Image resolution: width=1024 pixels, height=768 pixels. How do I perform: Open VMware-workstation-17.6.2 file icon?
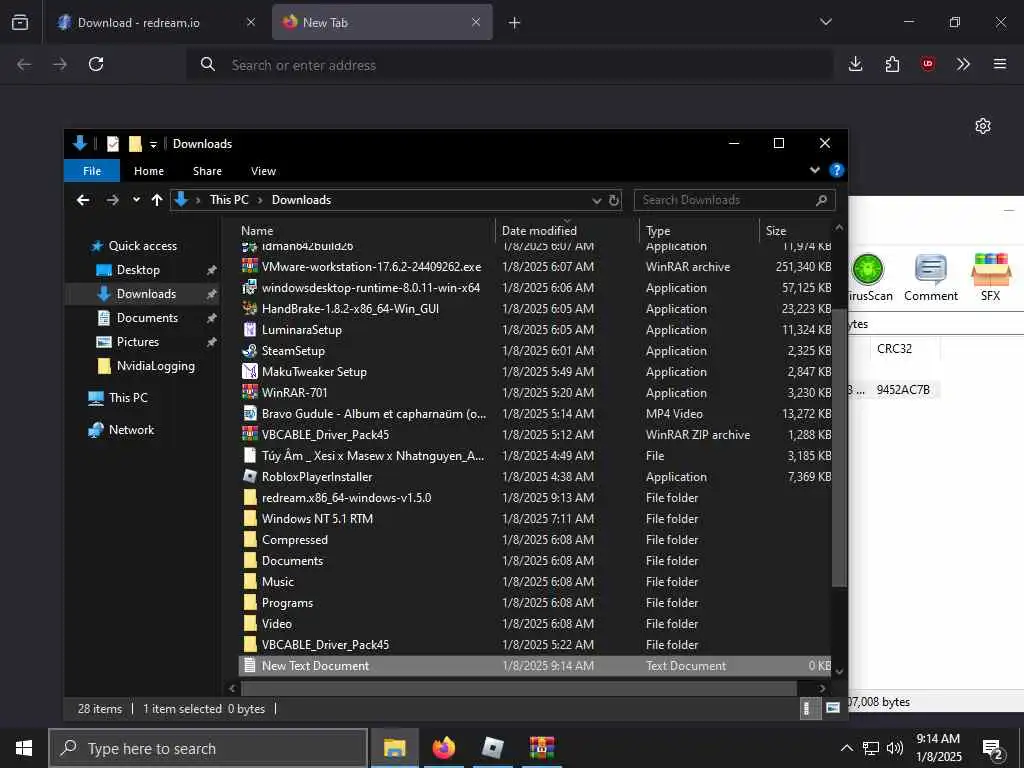point(249,266)
